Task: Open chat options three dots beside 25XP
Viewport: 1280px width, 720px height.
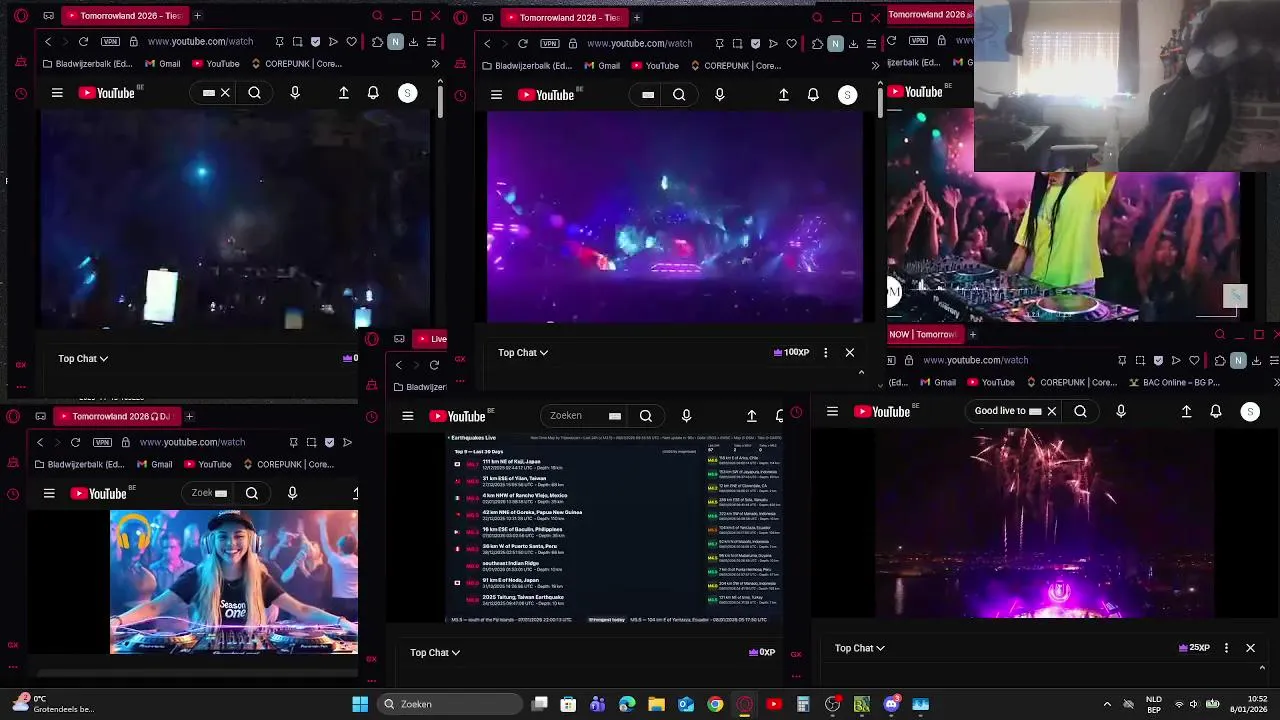Action: tap(1226, 648)
